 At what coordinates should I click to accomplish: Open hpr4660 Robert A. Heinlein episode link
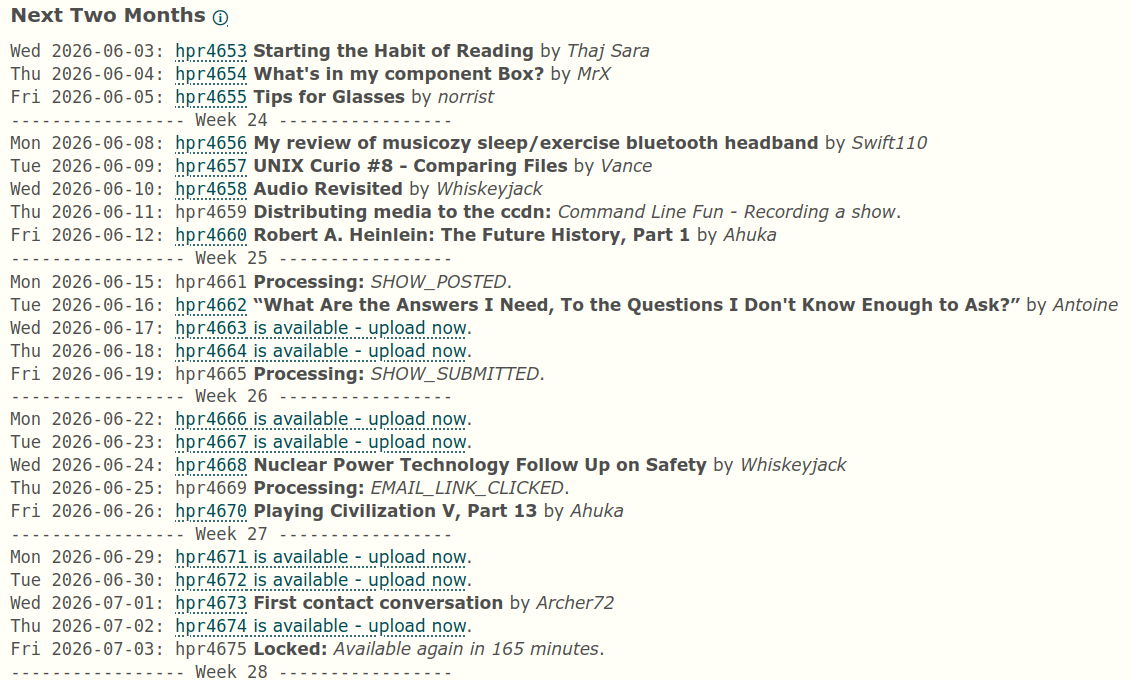(x=211, y=236)
